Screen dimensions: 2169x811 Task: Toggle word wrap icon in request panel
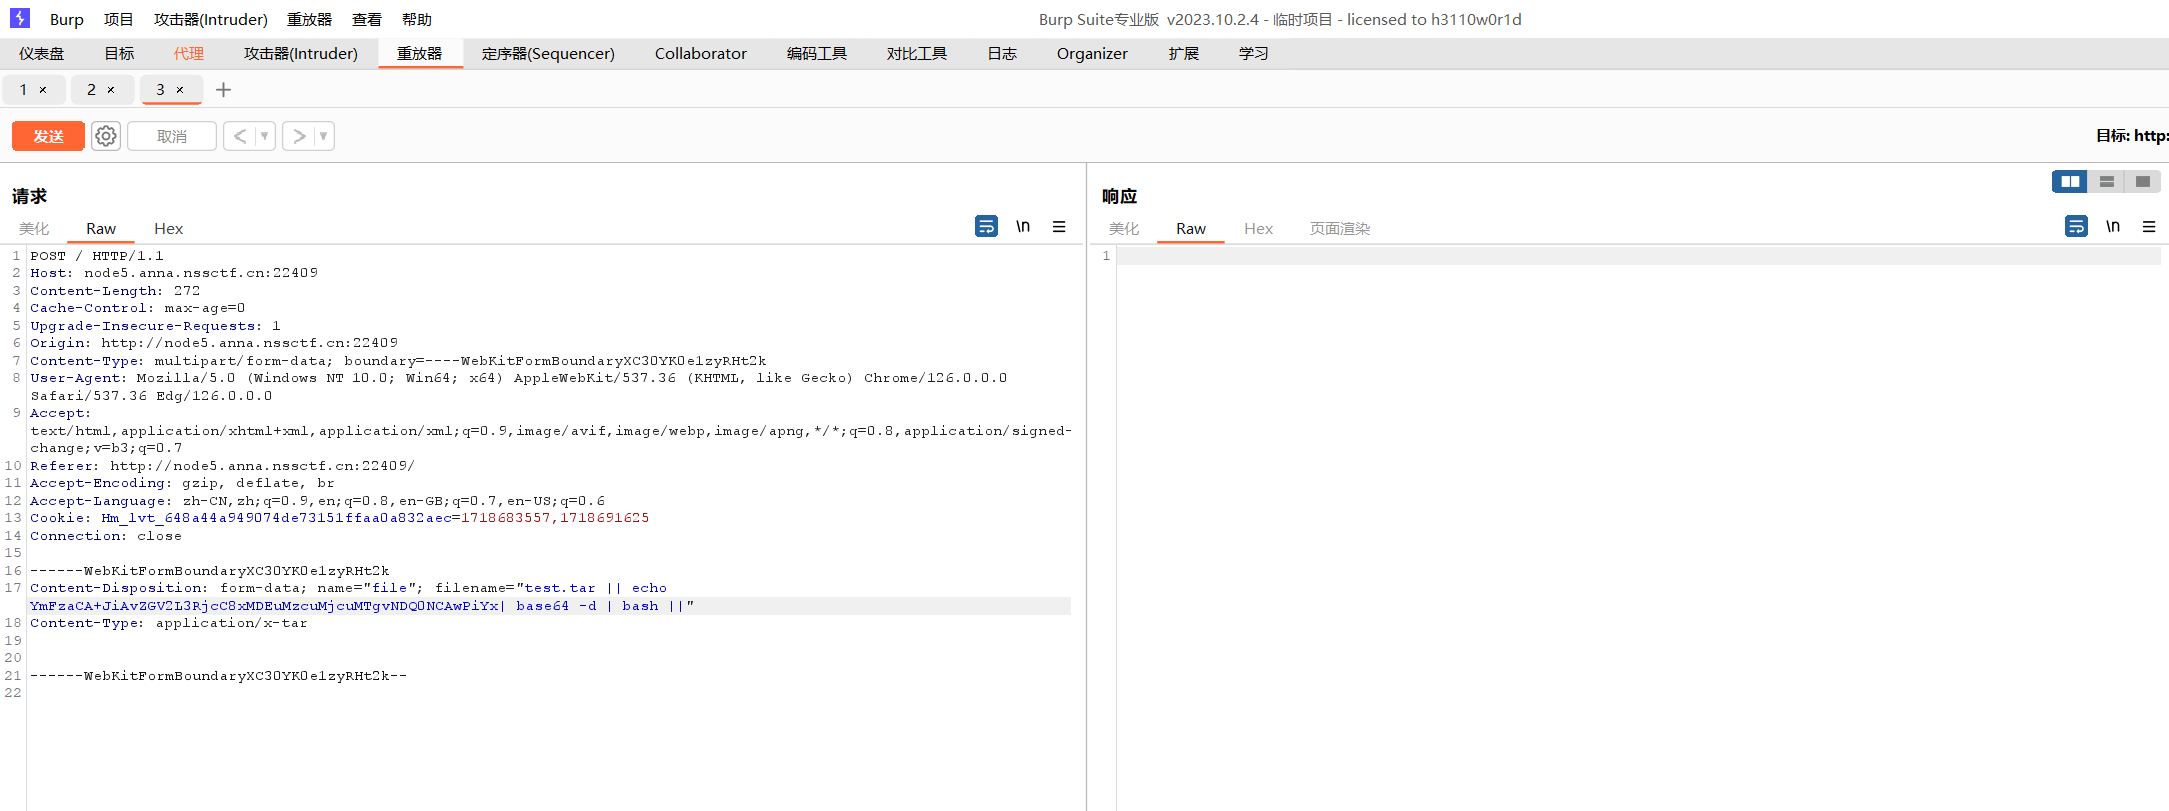point(986,226)
